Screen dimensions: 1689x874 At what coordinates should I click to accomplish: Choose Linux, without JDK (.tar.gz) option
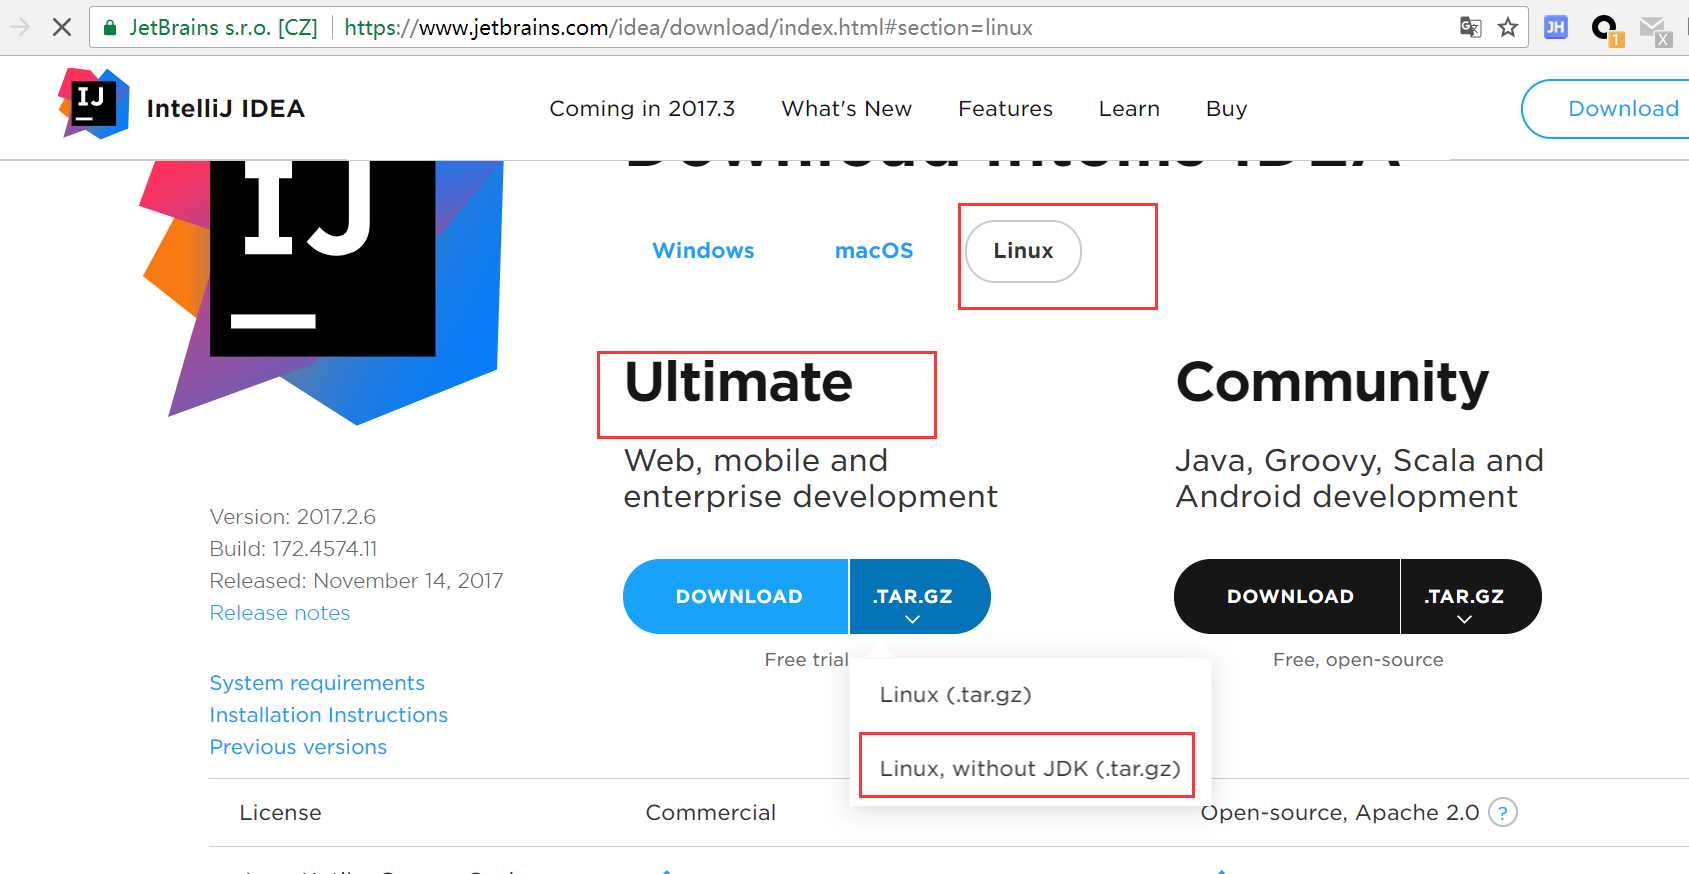pos(1030,768)
